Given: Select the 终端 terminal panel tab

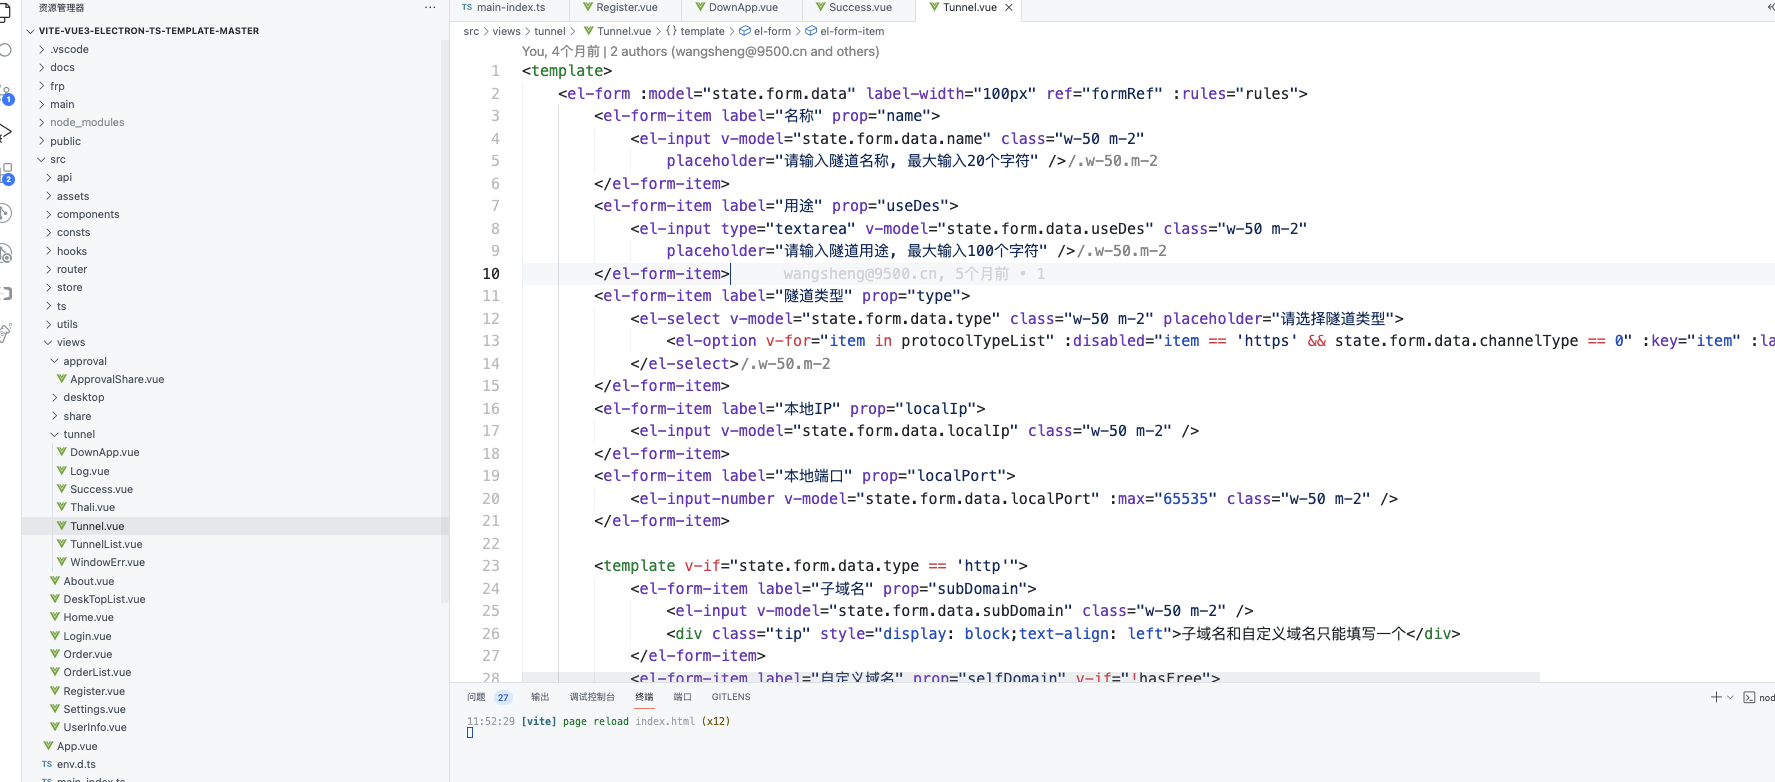Looking at the screenshot, I should (x=644, y=697).
